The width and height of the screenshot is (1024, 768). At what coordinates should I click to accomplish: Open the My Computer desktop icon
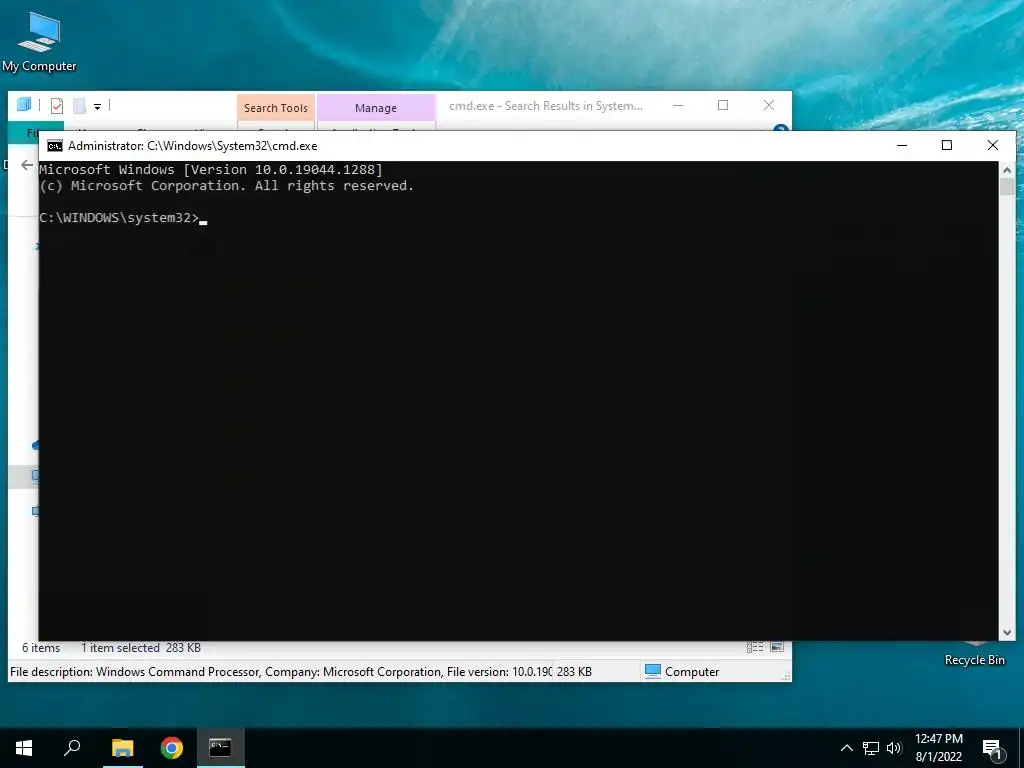point(39,42)
